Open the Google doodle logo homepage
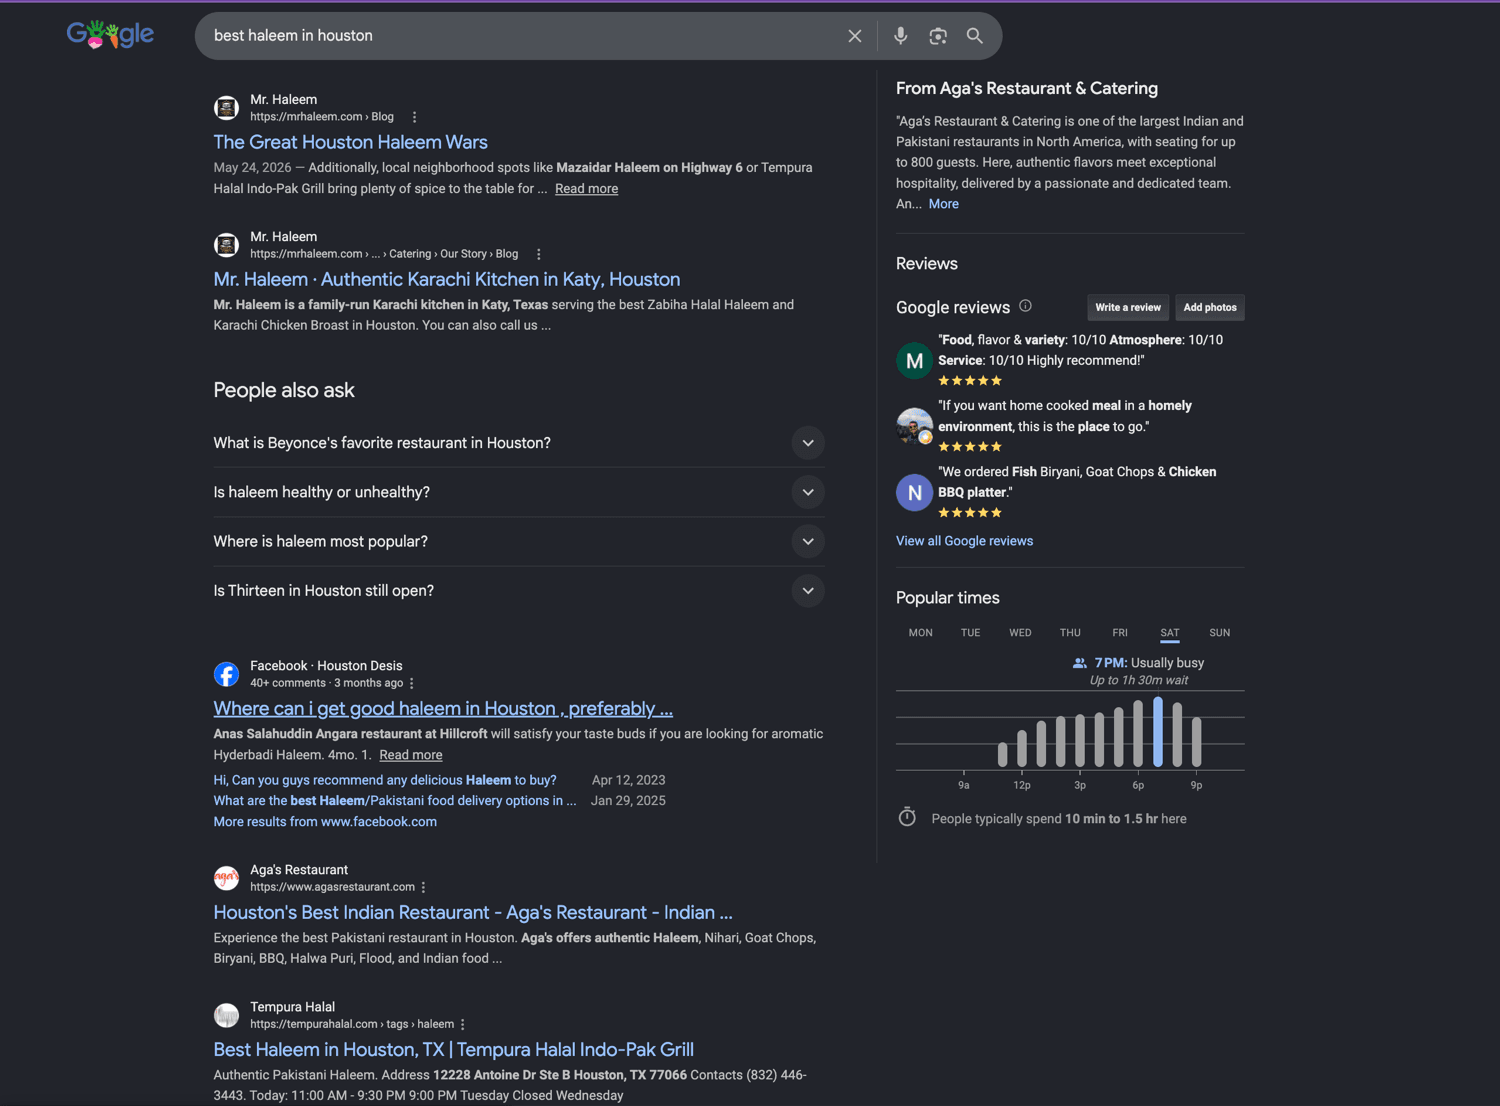This screenshot has width=1500, height=1106. coord(110,35)
